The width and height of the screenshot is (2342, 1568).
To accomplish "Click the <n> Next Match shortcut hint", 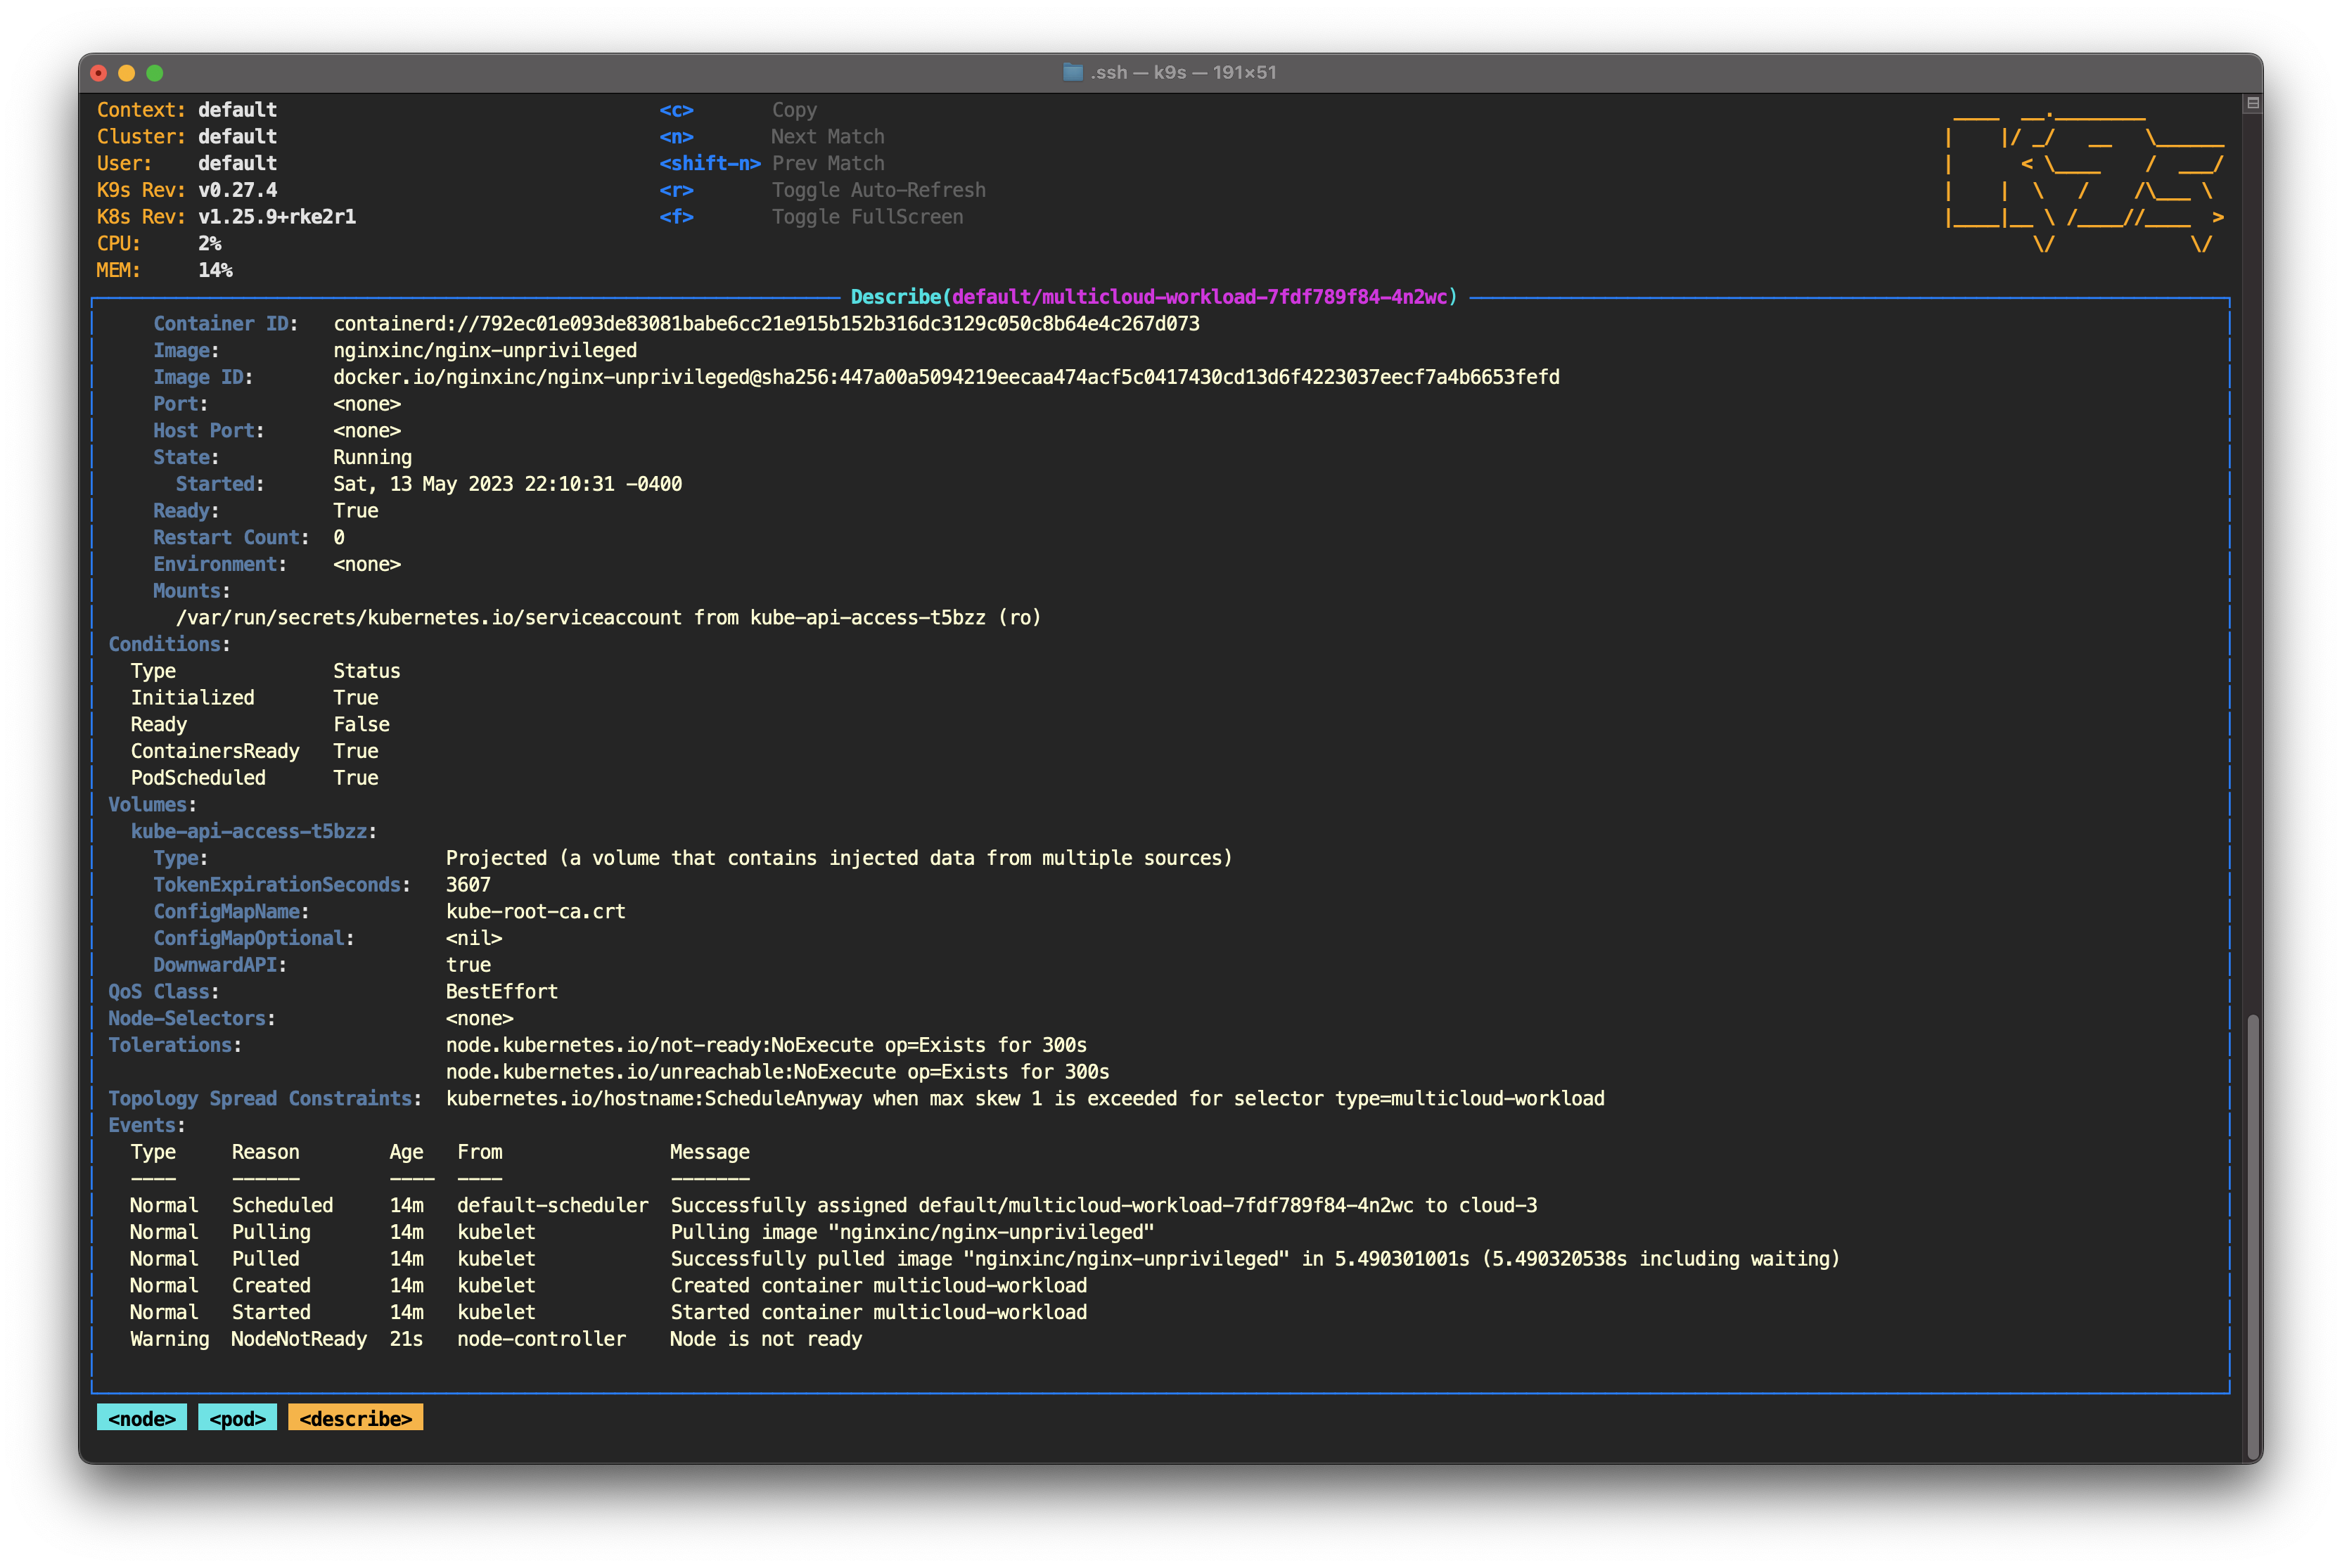I will coord(771,137).
